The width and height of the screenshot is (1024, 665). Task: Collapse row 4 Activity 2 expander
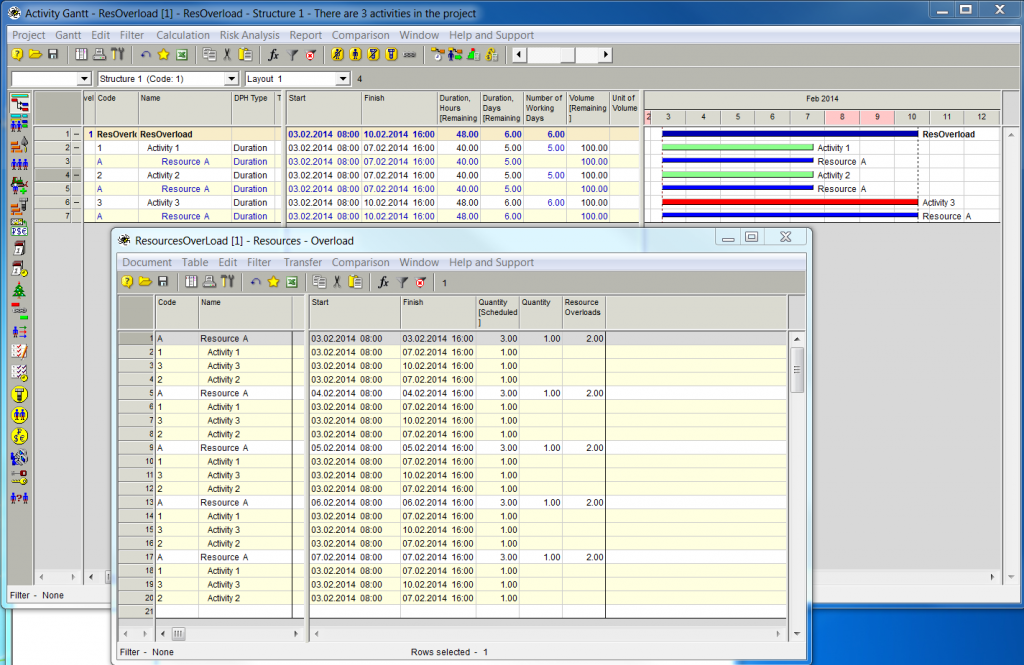pos(76,175)
